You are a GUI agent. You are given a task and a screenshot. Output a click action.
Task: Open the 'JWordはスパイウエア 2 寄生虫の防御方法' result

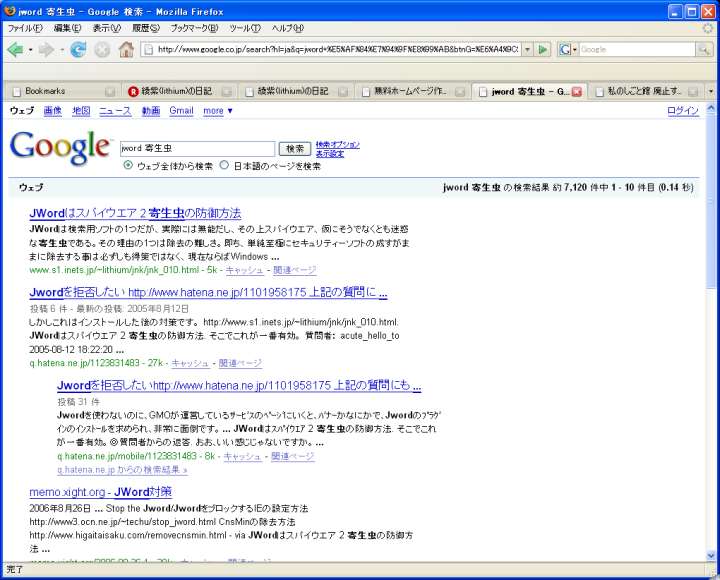point(135,213)
